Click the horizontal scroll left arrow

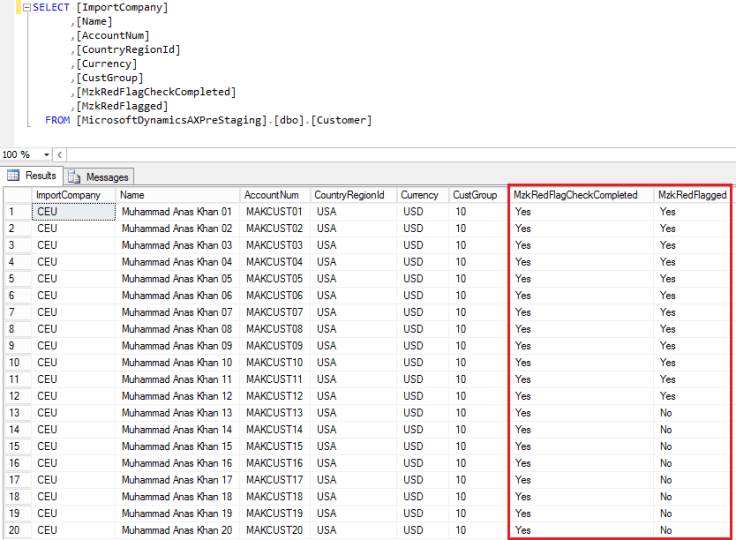(x=59, y=155)
